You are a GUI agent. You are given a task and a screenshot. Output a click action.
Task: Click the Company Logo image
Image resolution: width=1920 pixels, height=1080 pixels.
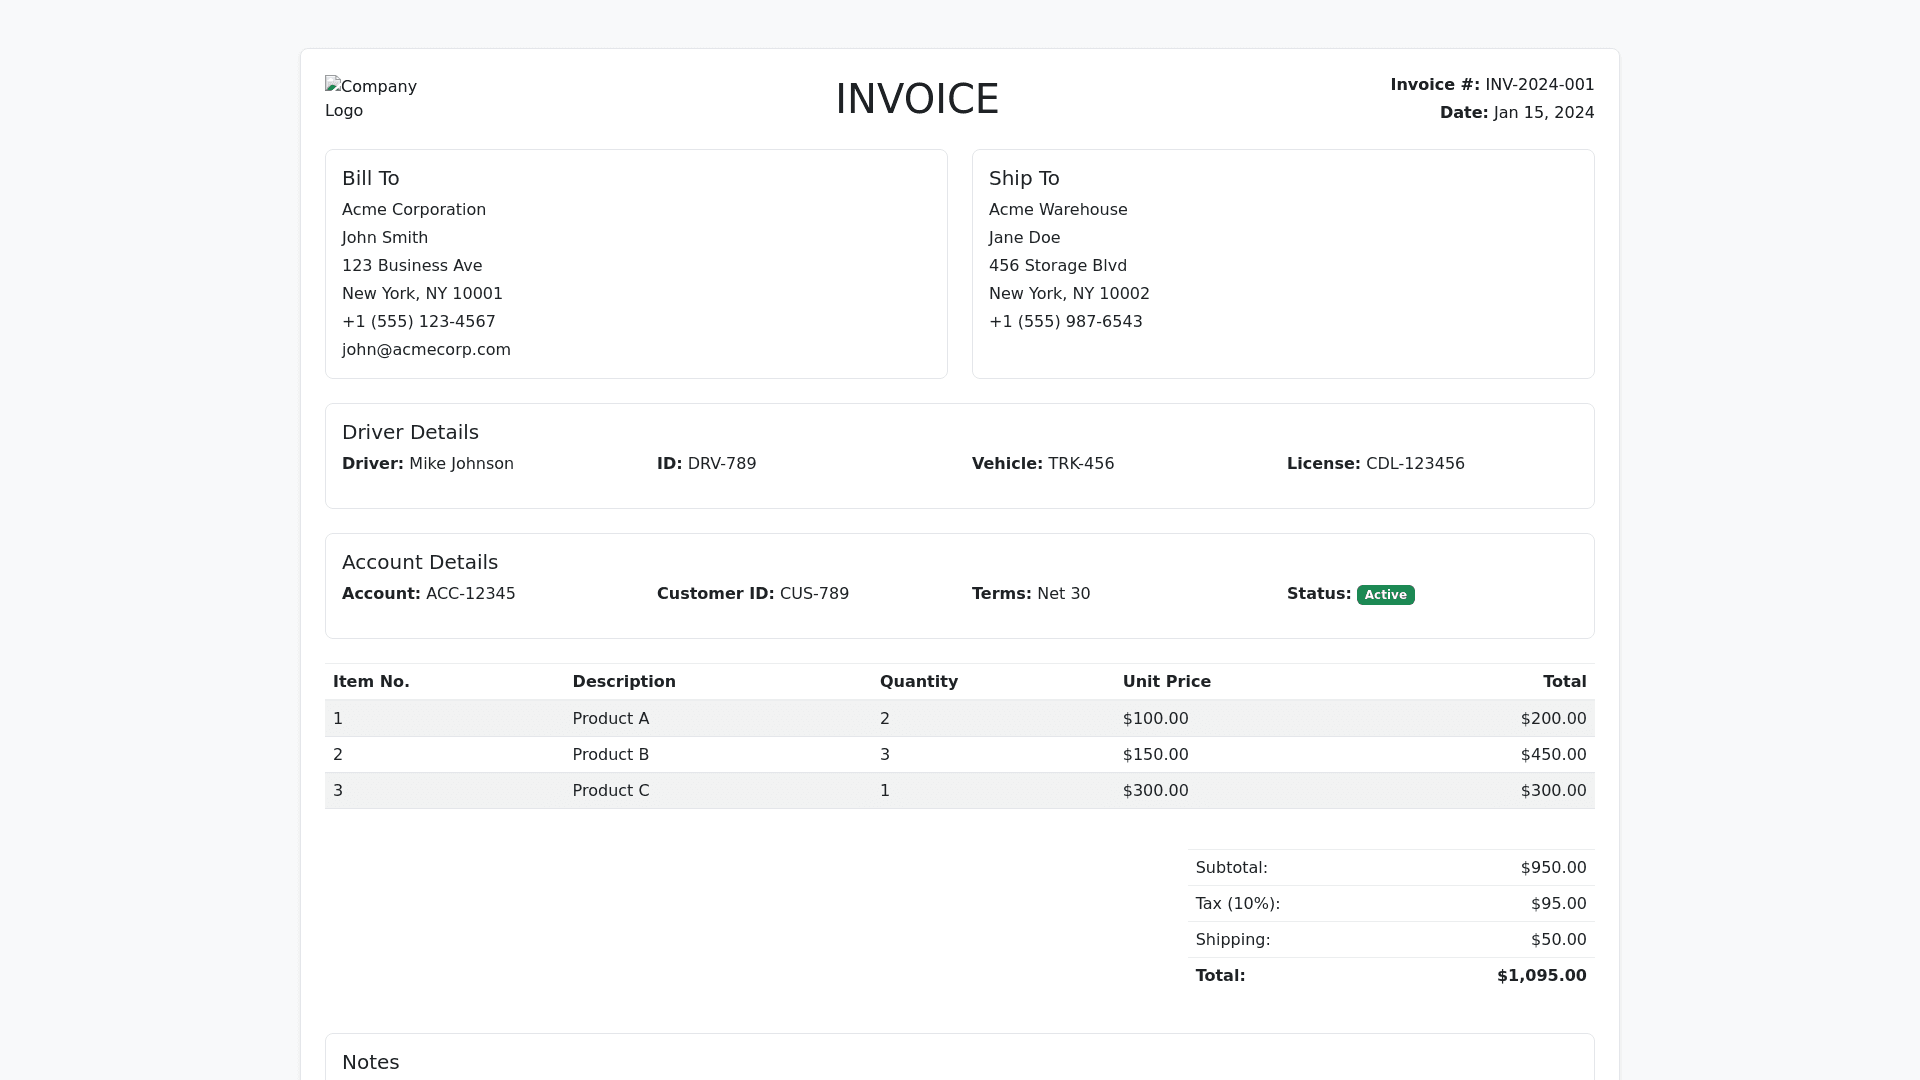[370, 98]
